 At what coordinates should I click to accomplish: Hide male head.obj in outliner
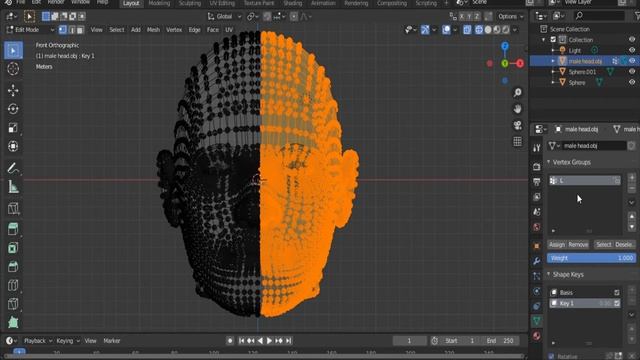(632, 61)
